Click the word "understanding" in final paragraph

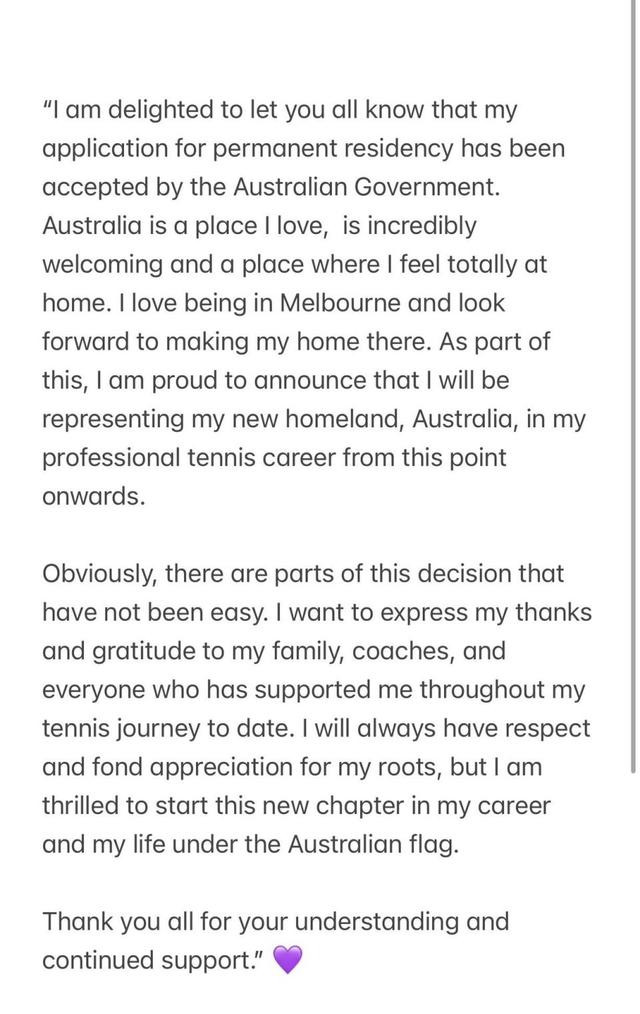(376, 922)
